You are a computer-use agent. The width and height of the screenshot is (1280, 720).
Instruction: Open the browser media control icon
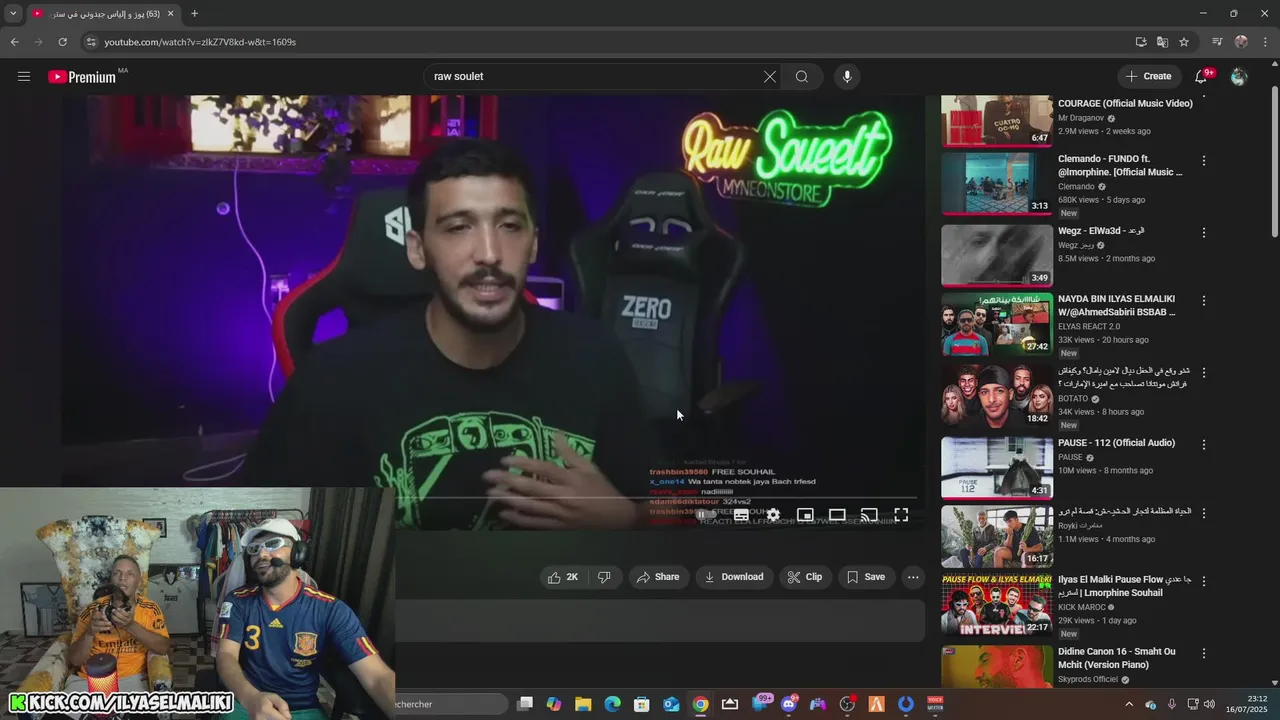(x=1217, y=42)
